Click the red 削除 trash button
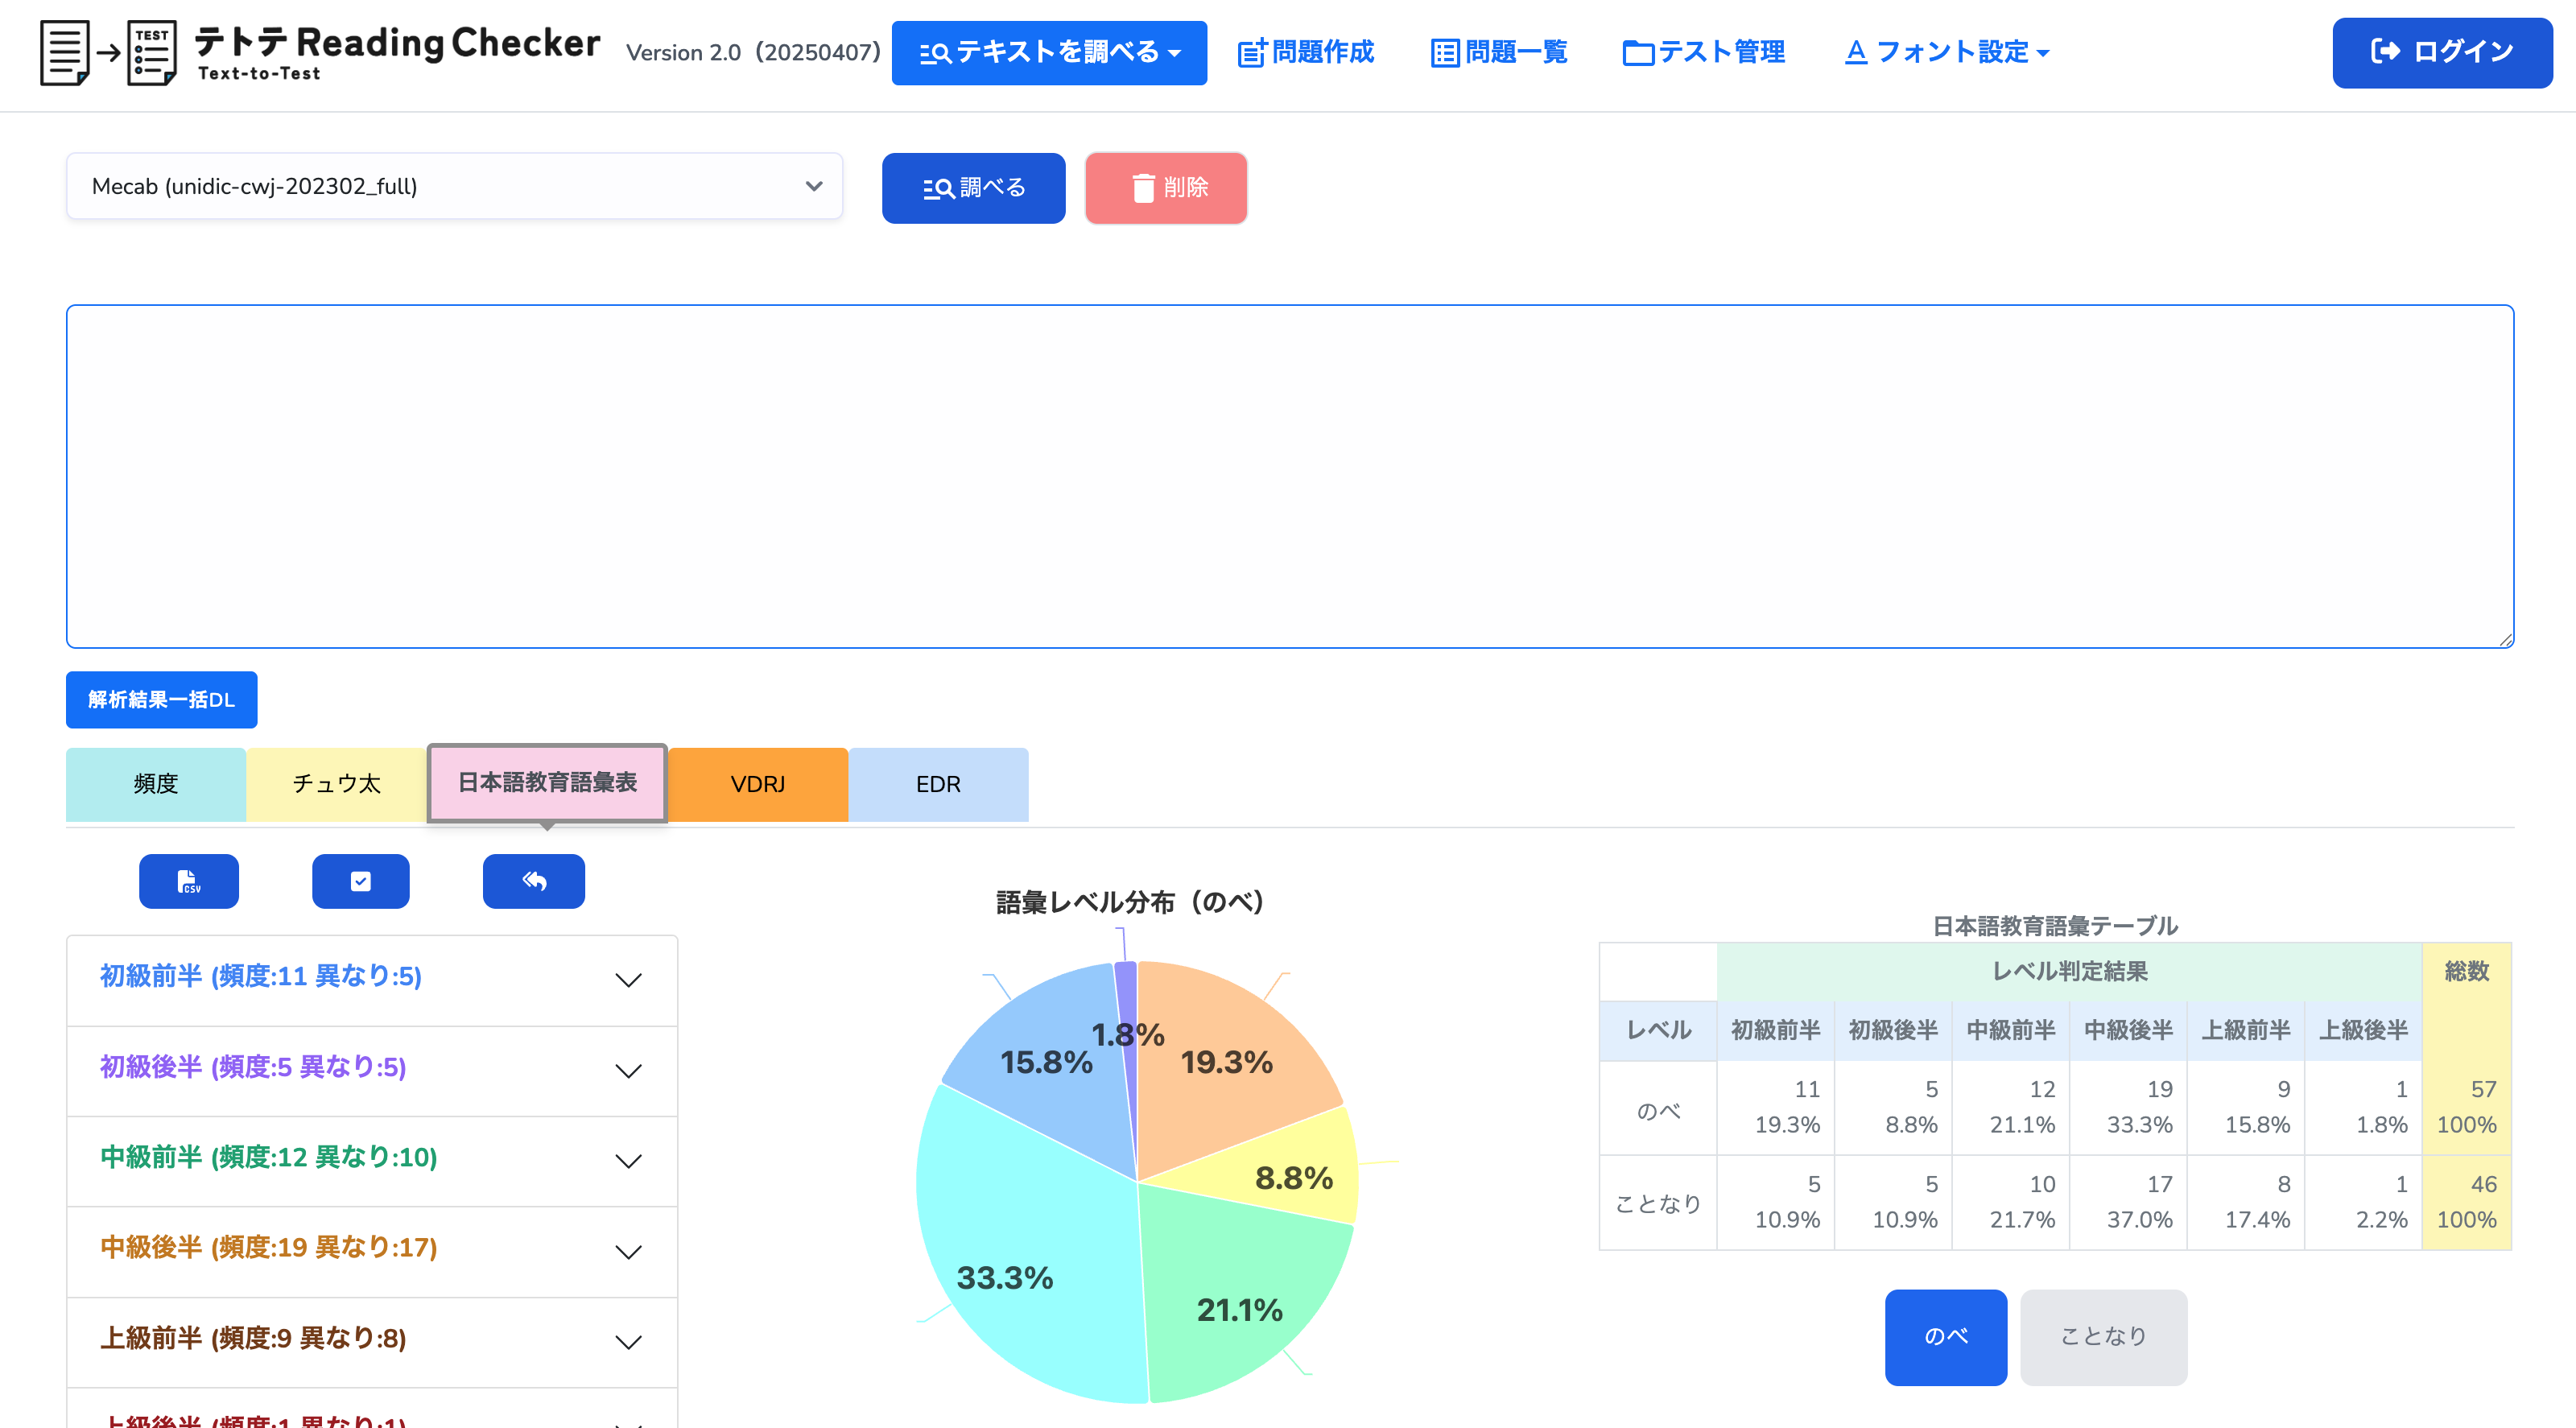The height and width of the screenshot is (1428, 2576). 1165,188
